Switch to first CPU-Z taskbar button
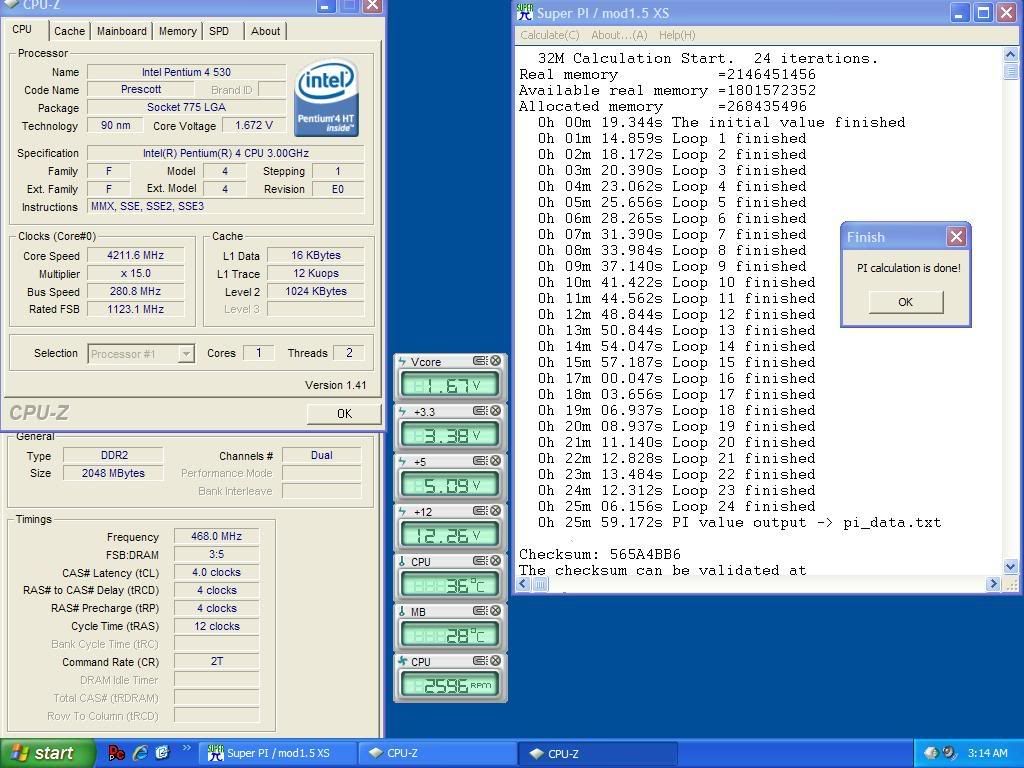 coord(438,754)
